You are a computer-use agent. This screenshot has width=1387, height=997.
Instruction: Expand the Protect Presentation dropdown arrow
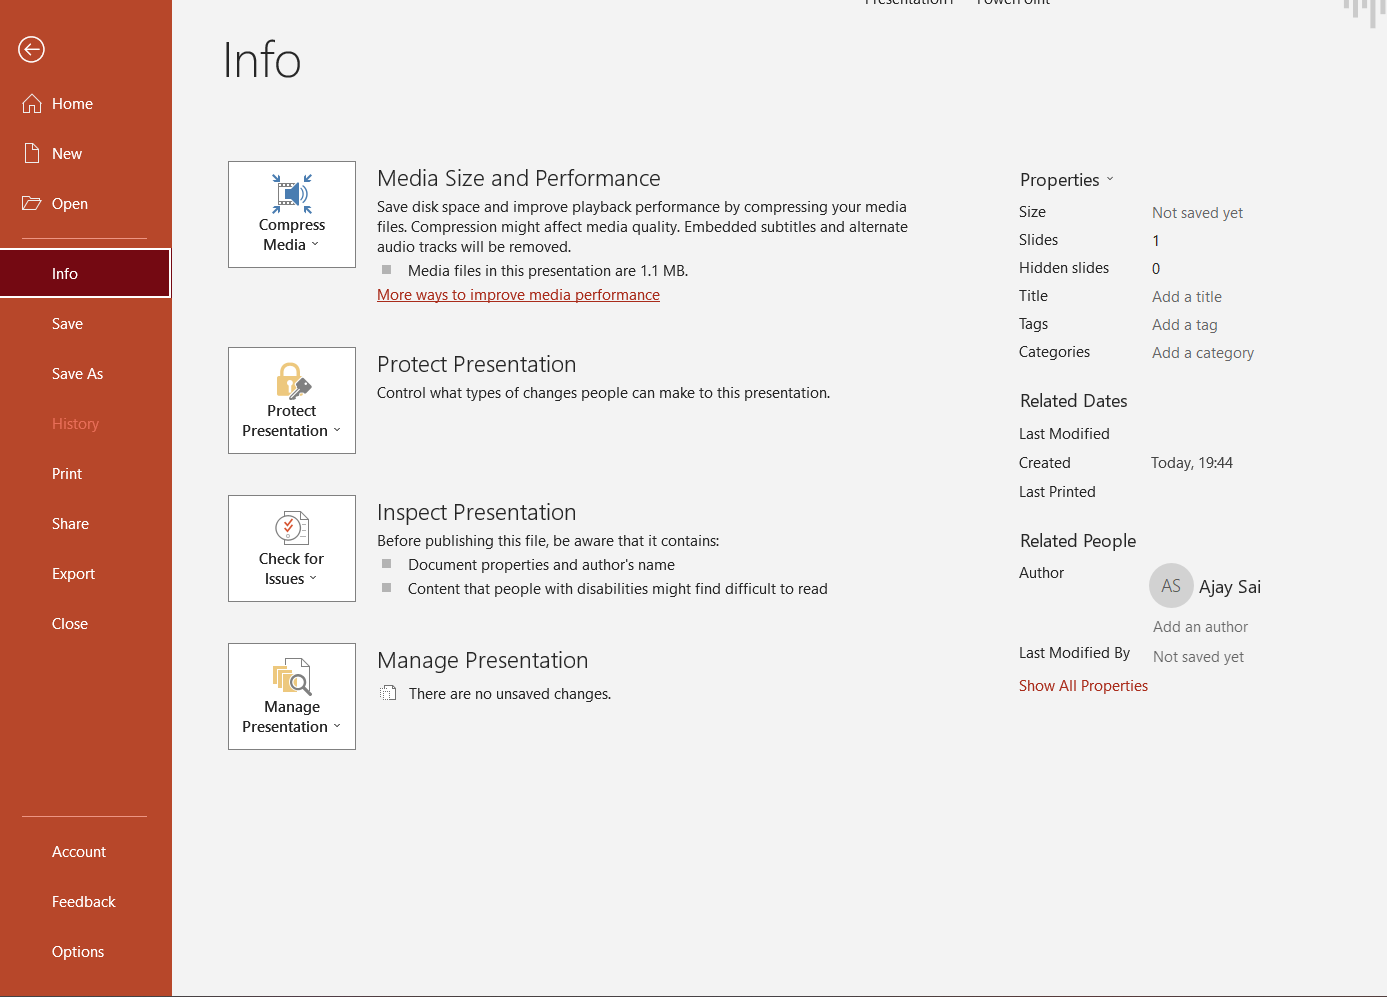click(x=337, y=431)
